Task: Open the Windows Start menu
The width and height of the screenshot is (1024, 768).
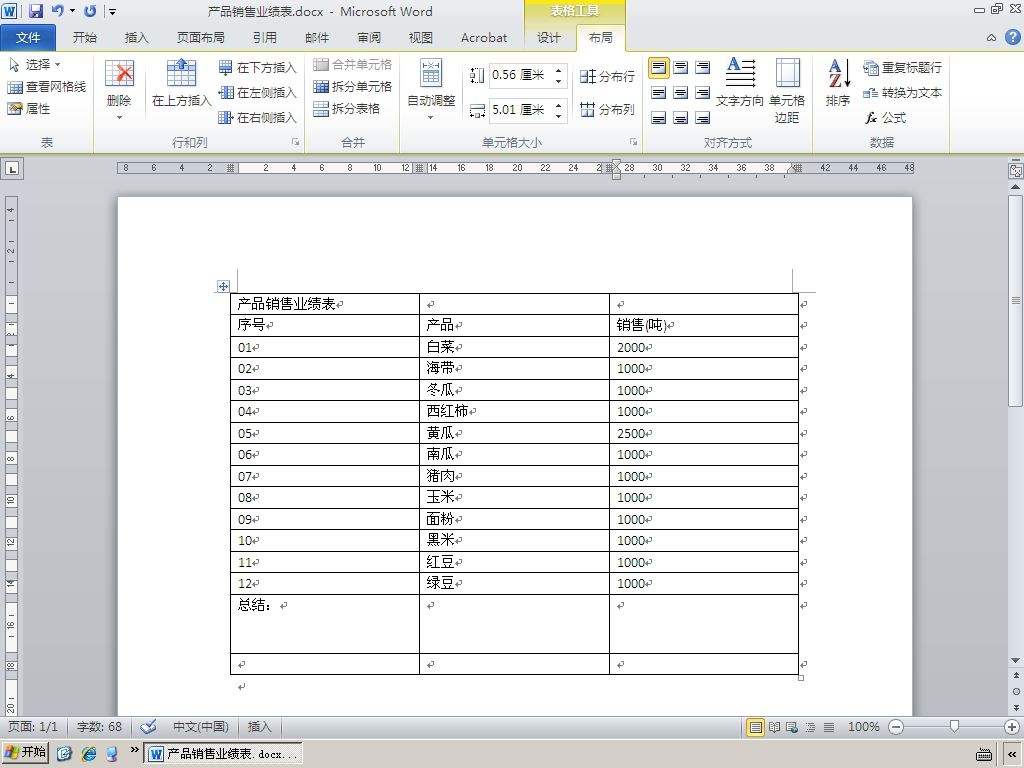Action: (25, 752)
